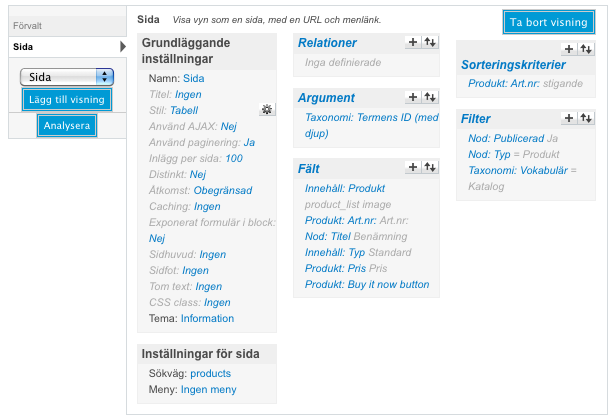This screenshot has height=415, width=612.
Task: Add a filter with the Filter plus icon
Action: [569, 118]
